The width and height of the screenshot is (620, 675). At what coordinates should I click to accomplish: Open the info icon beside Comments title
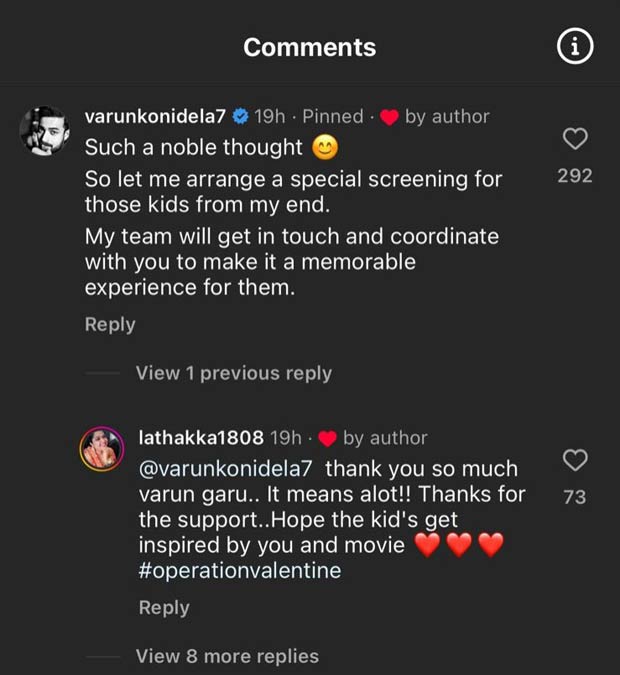point(575,47)
